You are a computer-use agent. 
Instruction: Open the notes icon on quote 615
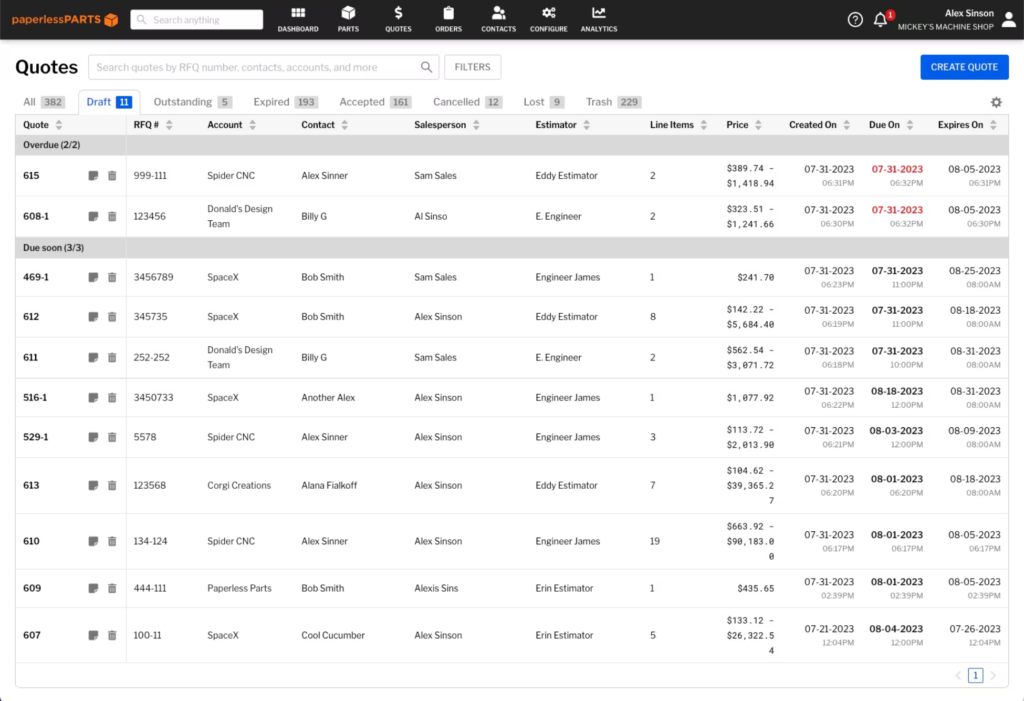tap(95, 176)
